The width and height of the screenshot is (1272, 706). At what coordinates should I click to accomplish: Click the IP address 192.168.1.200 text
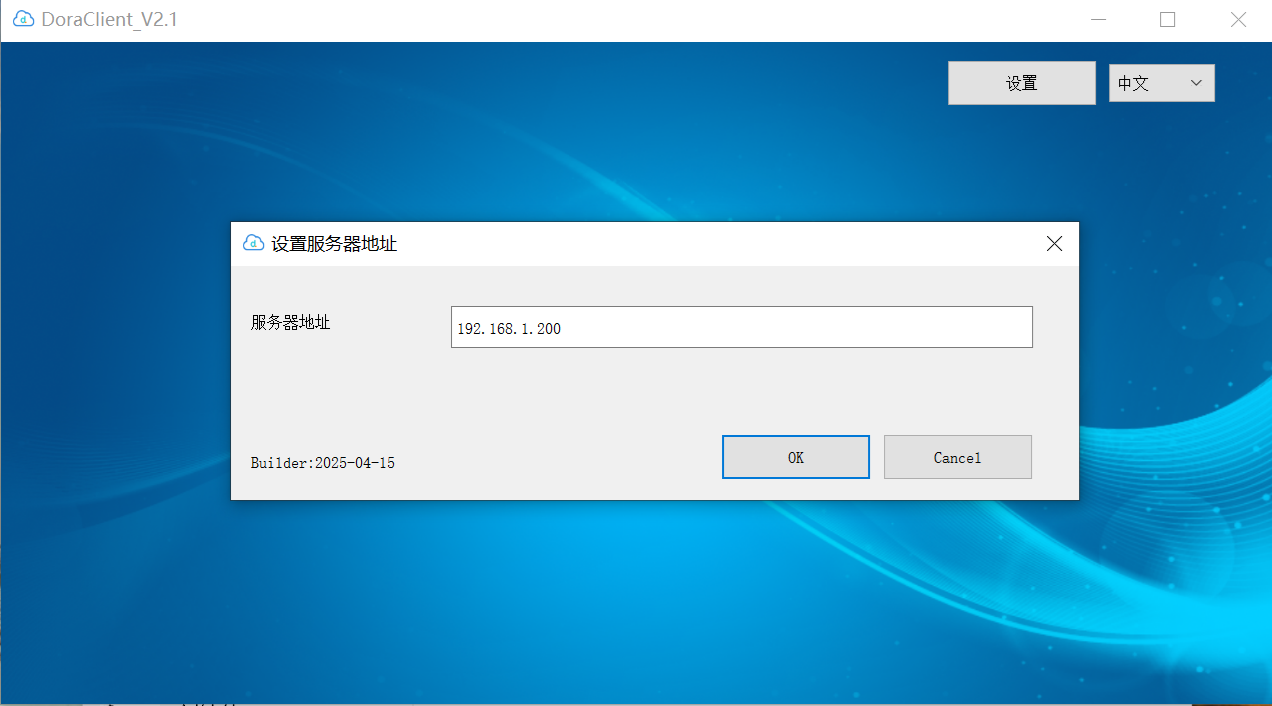[x=509, y=328]
